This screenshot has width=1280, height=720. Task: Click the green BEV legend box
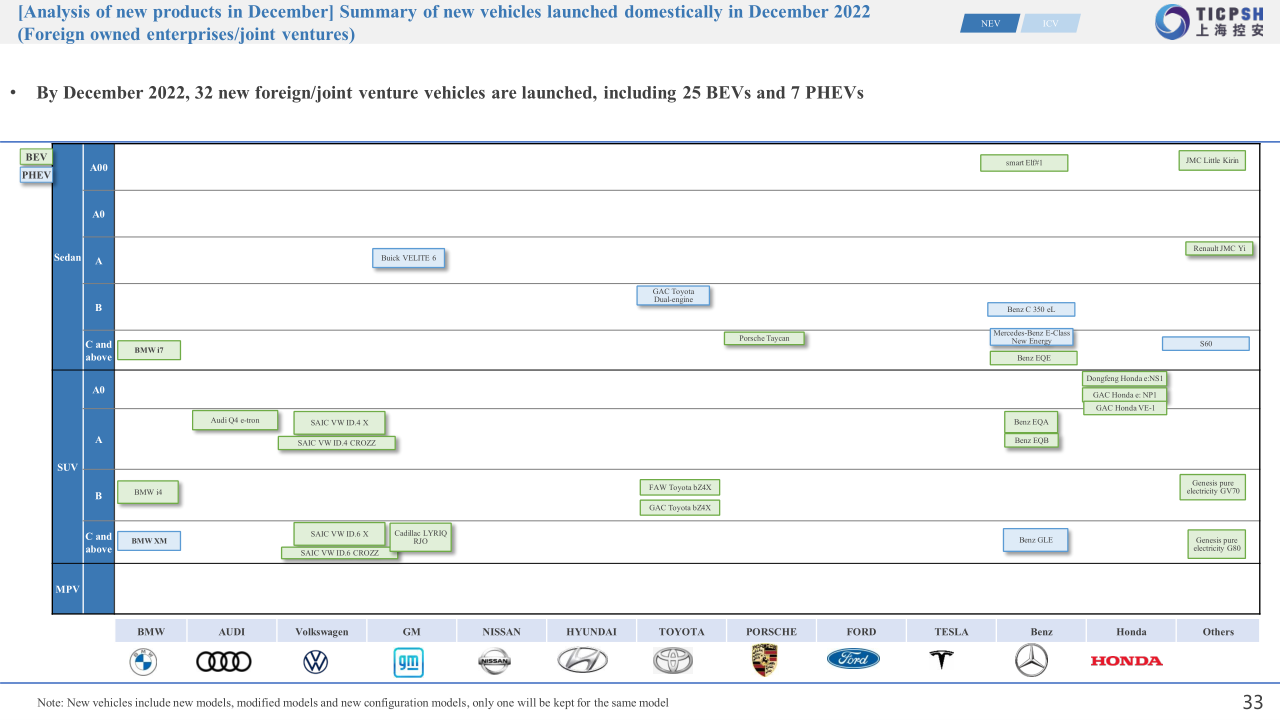coord(36,157)
